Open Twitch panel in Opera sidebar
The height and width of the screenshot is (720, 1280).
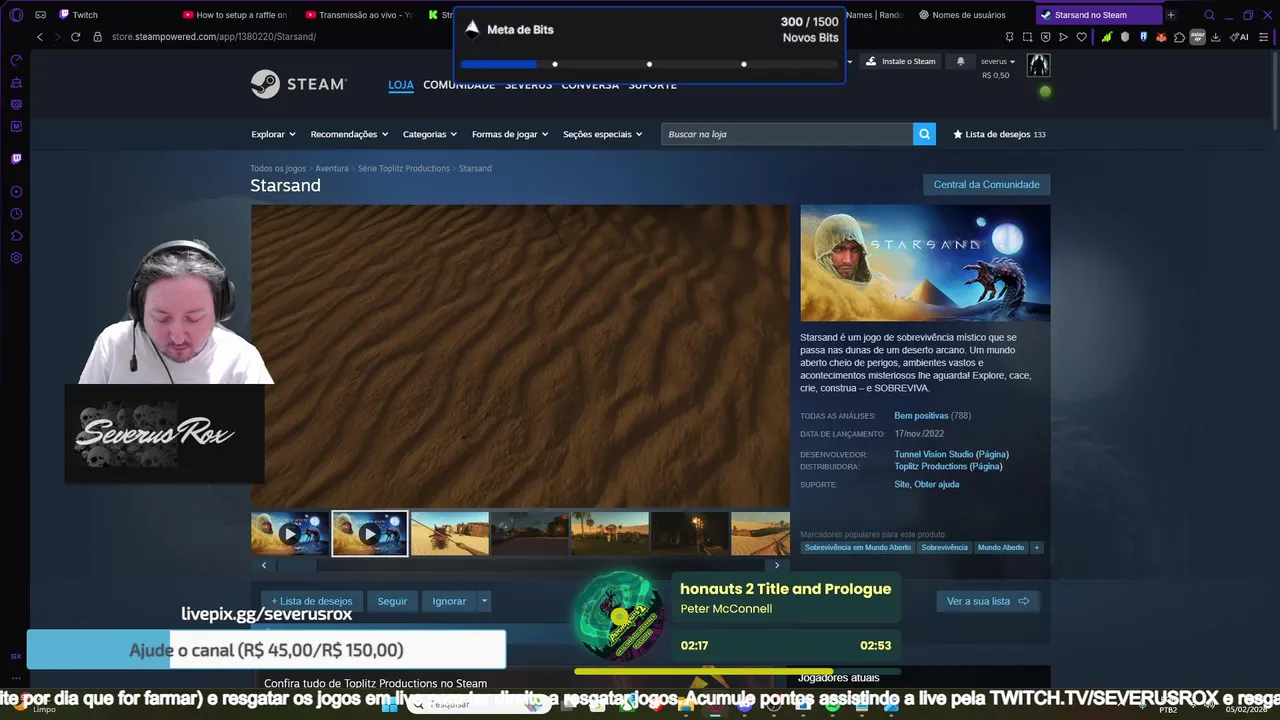click(x=16, y=158)
